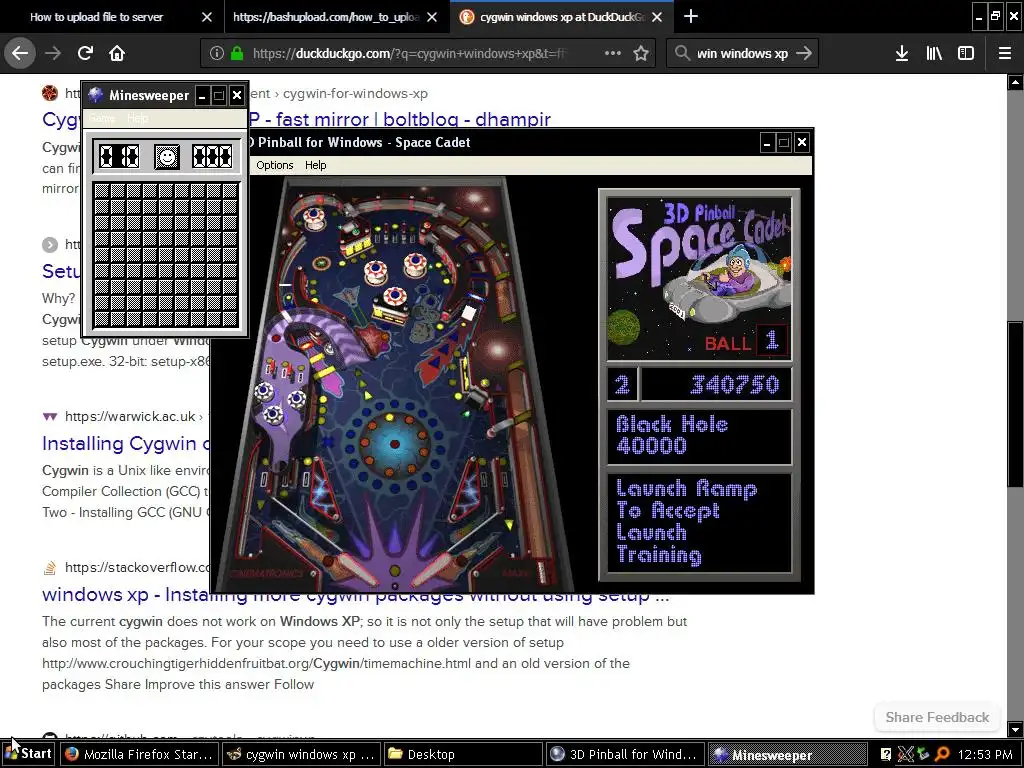Click the stackoverflow.com favicon icon

(50, 568)
